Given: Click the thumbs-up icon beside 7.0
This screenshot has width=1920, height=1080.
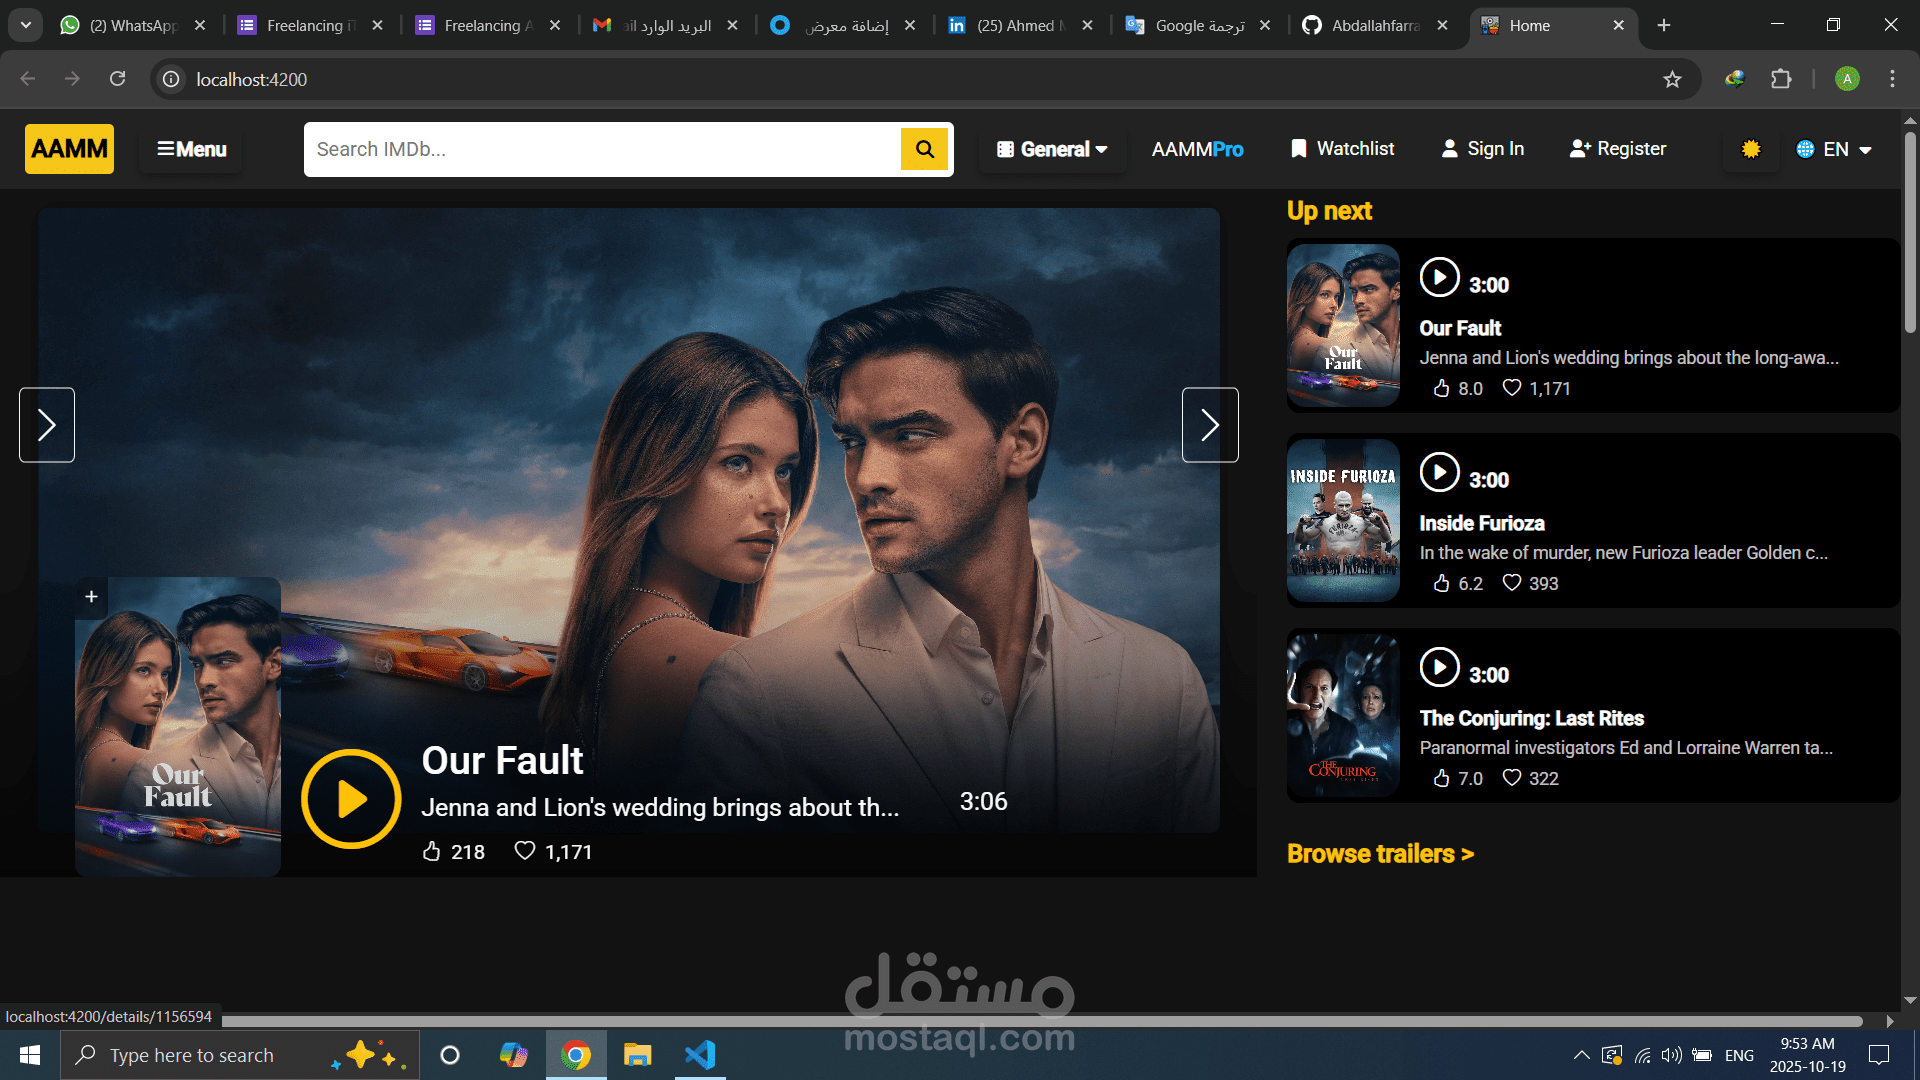Looking at the screenshot, I should pos(1441,778).
